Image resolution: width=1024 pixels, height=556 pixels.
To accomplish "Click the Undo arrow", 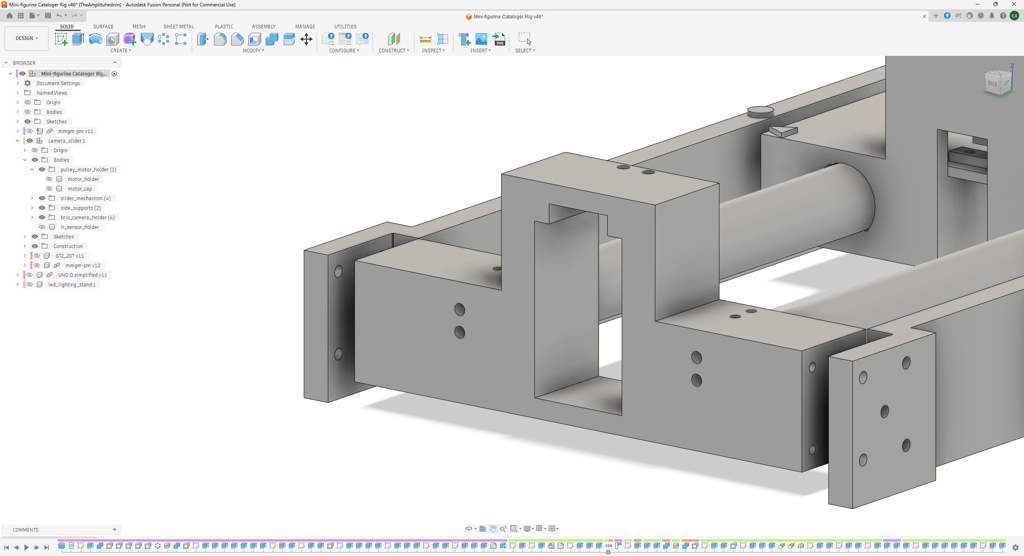I will point(59,16).
